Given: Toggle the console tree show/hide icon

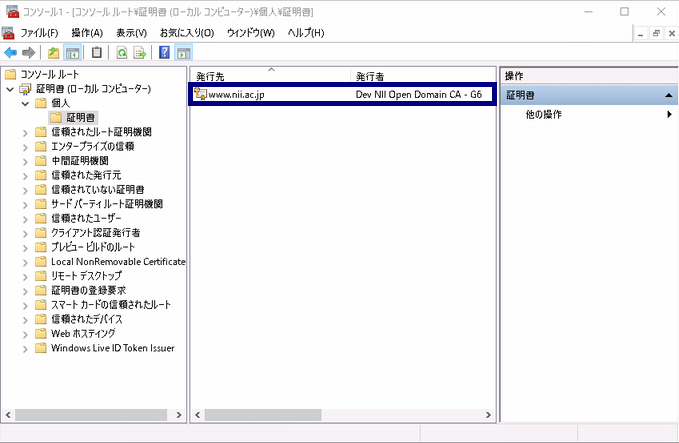Looking at the screenshot, I should (72, 53).
